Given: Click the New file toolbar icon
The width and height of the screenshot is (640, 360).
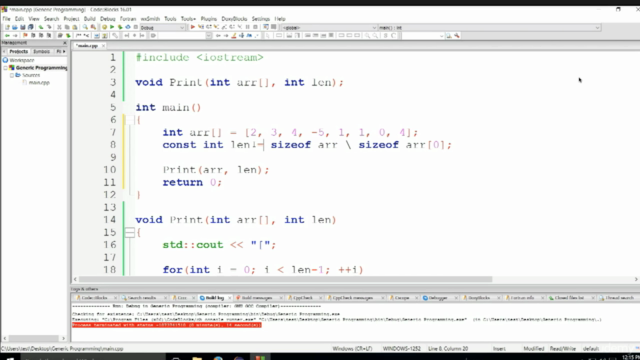Looking at the screenshot, I should (x=7, y=27).
